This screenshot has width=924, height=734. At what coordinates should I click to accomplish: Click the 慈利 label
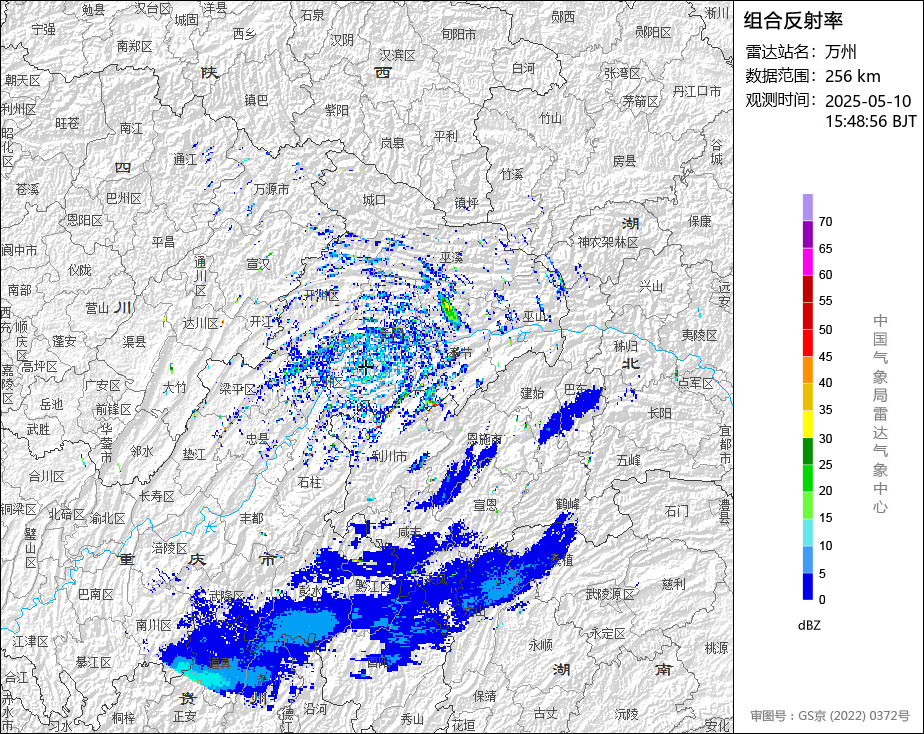coord(674,583)
